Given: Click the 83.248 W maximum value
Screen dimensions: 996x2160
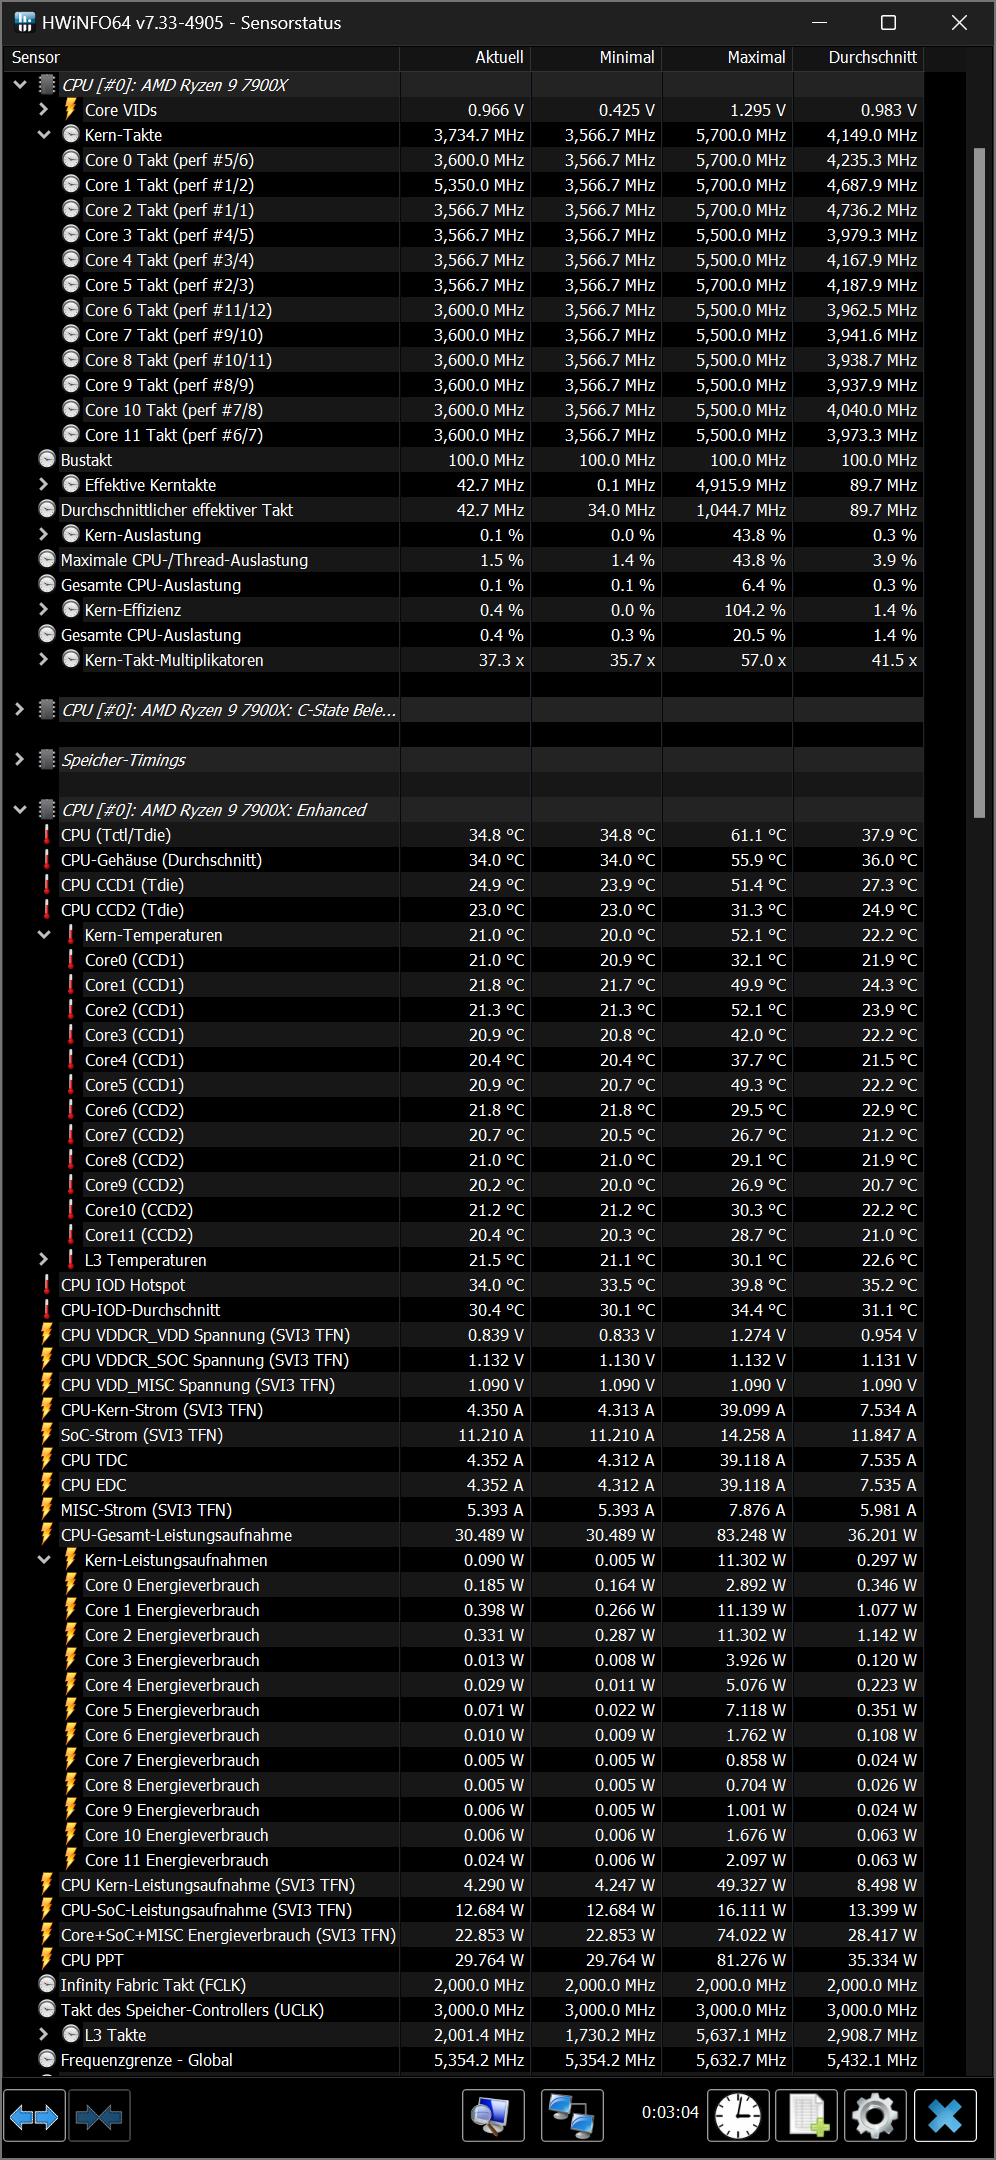Looking at the screenshot, I should (751, 1535).
